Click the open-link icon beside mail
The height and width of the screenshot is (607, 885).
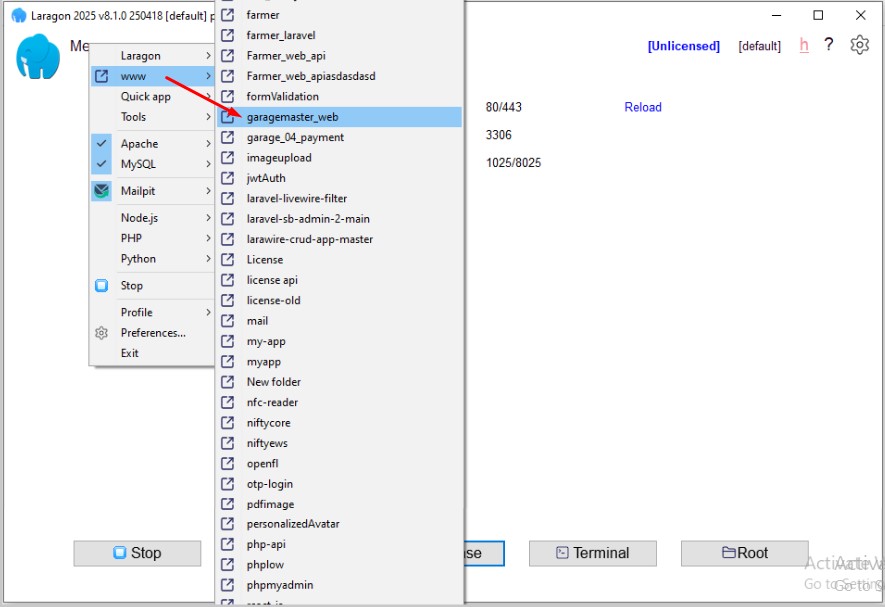(x=227, y=321)
